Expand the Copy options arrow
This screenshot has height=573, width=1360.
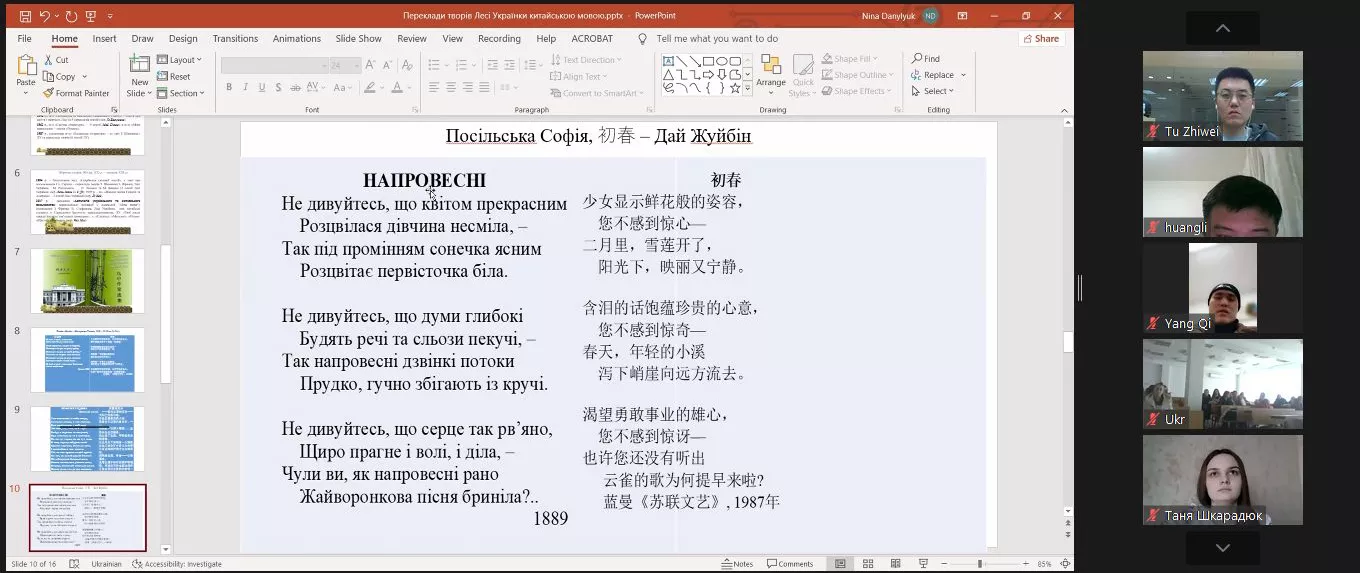[84, 76]
